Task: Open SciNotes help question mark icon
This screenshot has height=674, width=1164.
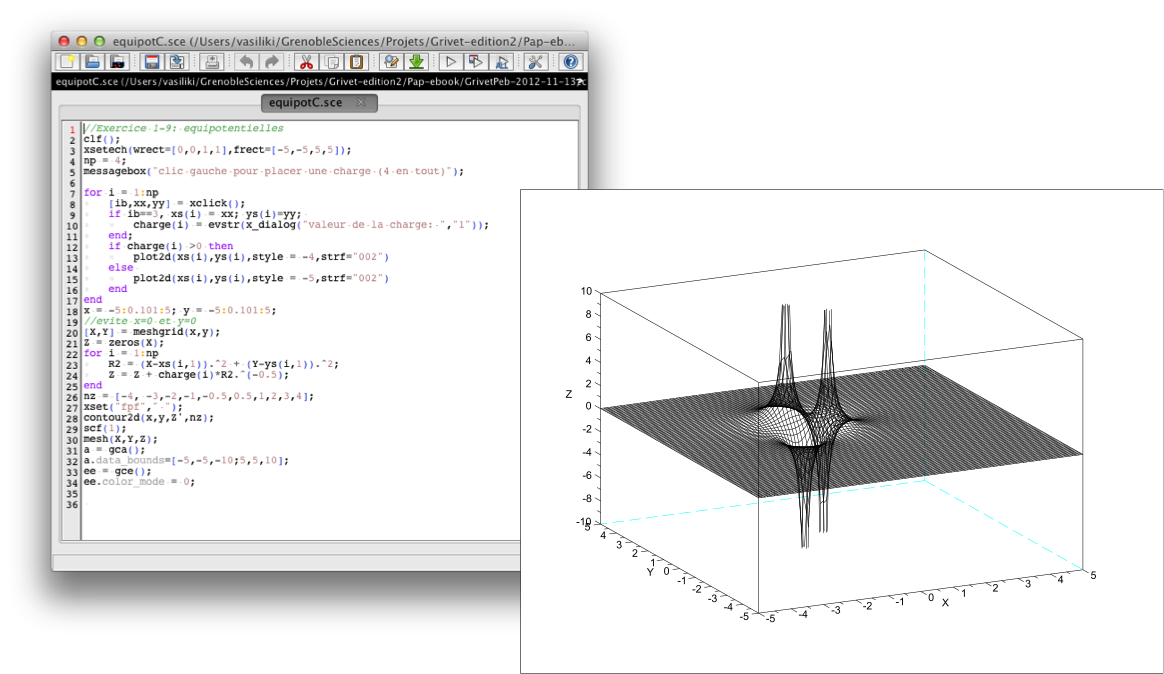Action: tap(570, 62)
